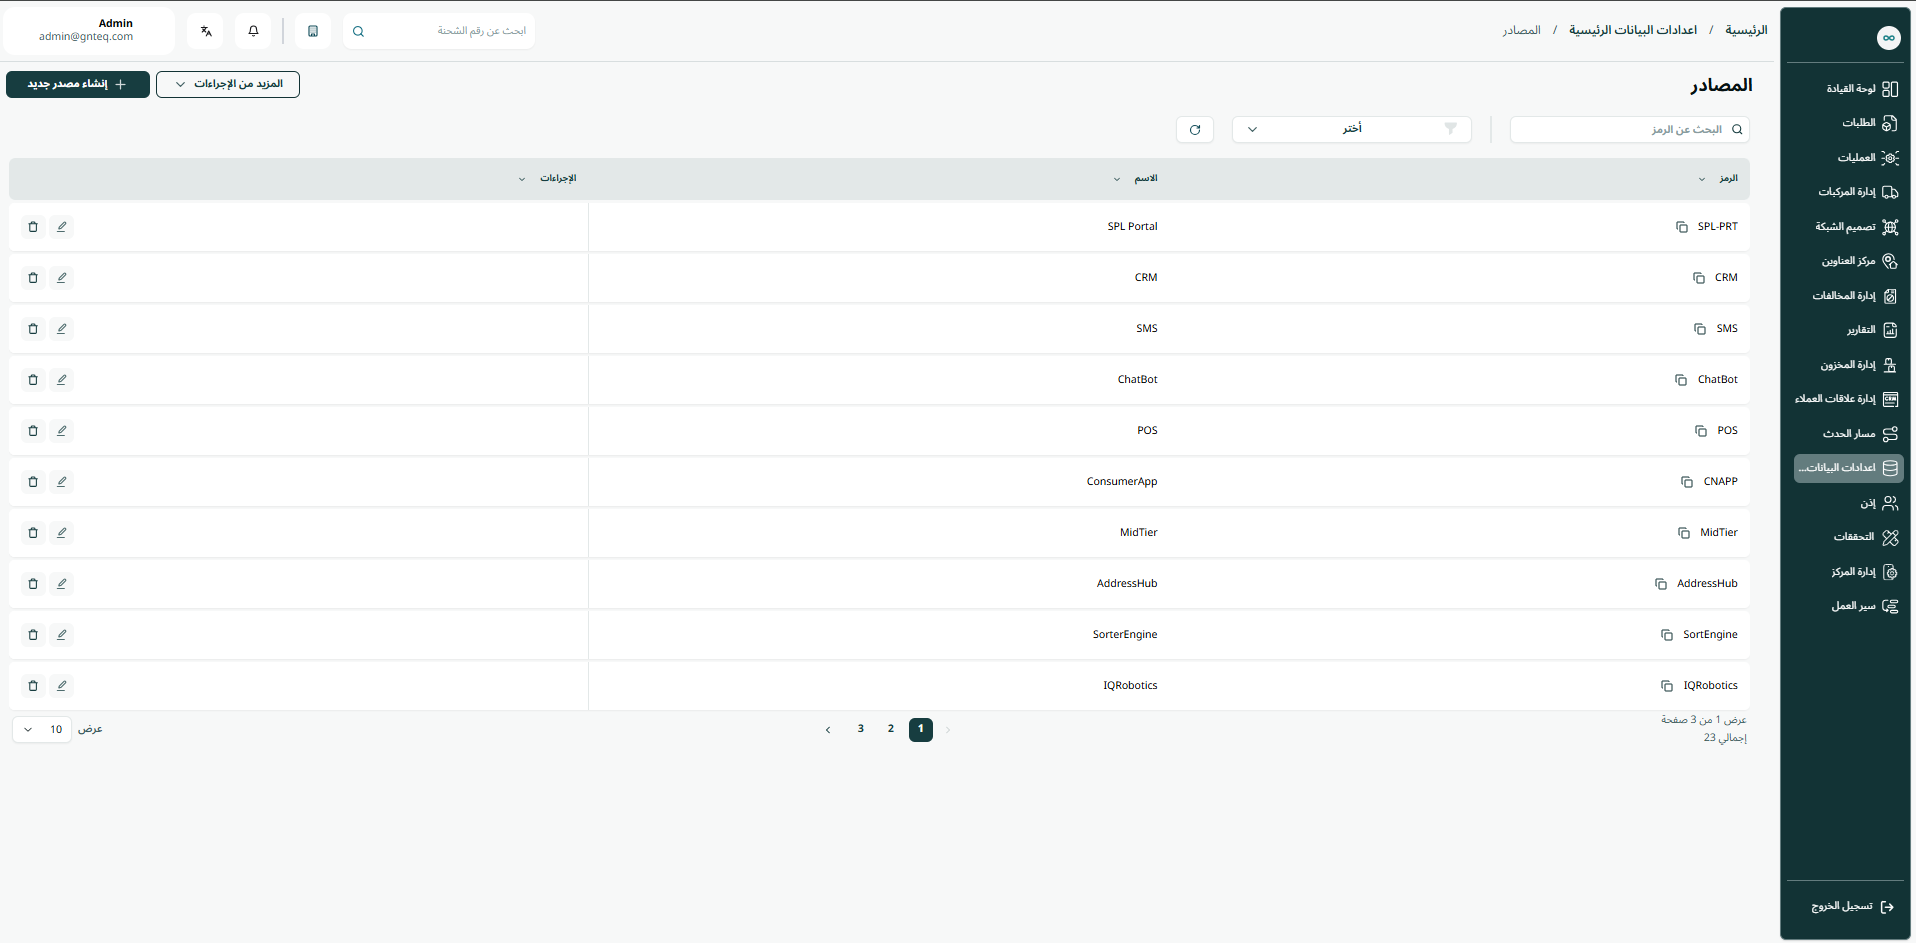
Task: Delete the SorterEngine source
Action: (33, 635)
